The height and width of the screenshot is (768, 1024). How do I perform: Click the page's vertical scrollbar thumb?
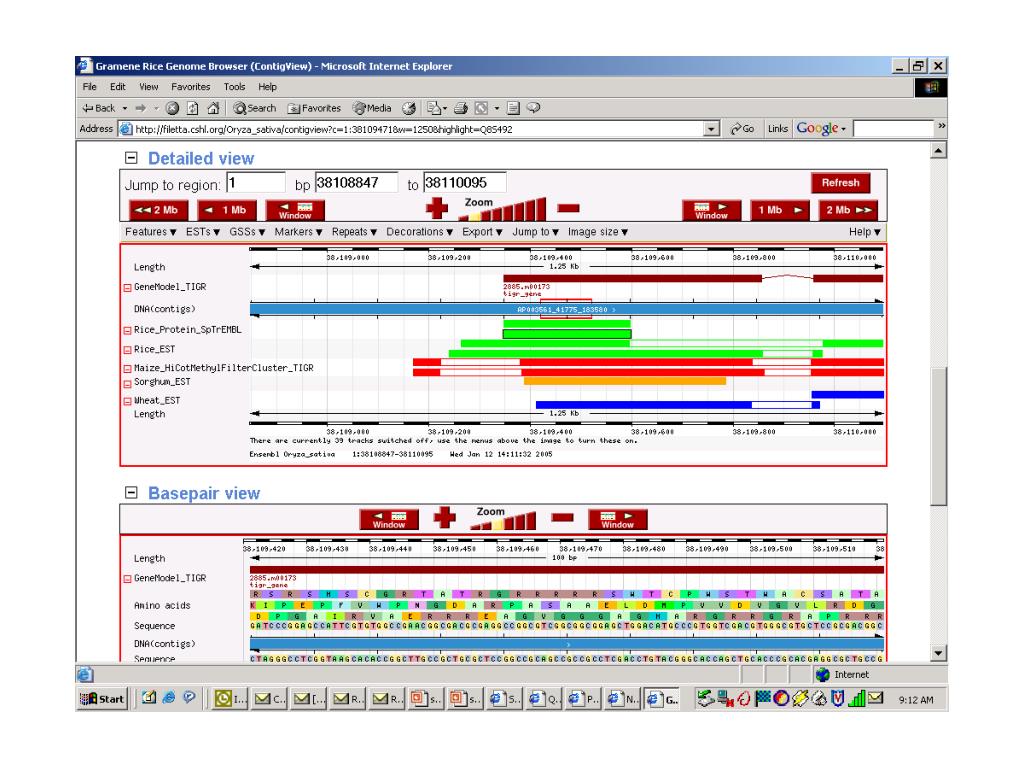[x=938, y=436]
